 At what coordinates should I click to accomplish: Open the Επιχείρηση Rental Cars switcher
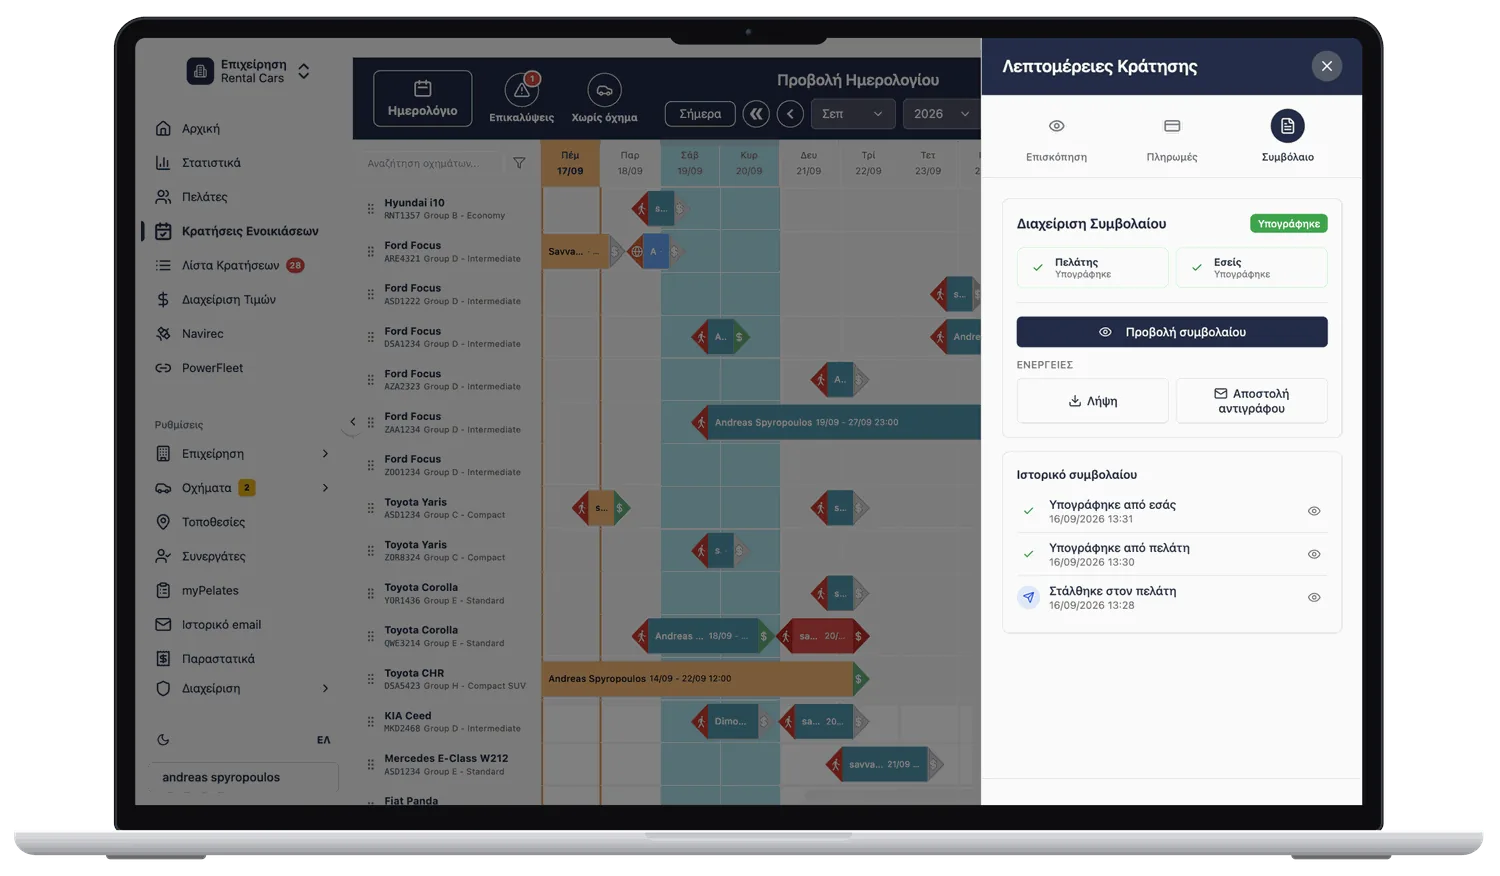[248, 71]
